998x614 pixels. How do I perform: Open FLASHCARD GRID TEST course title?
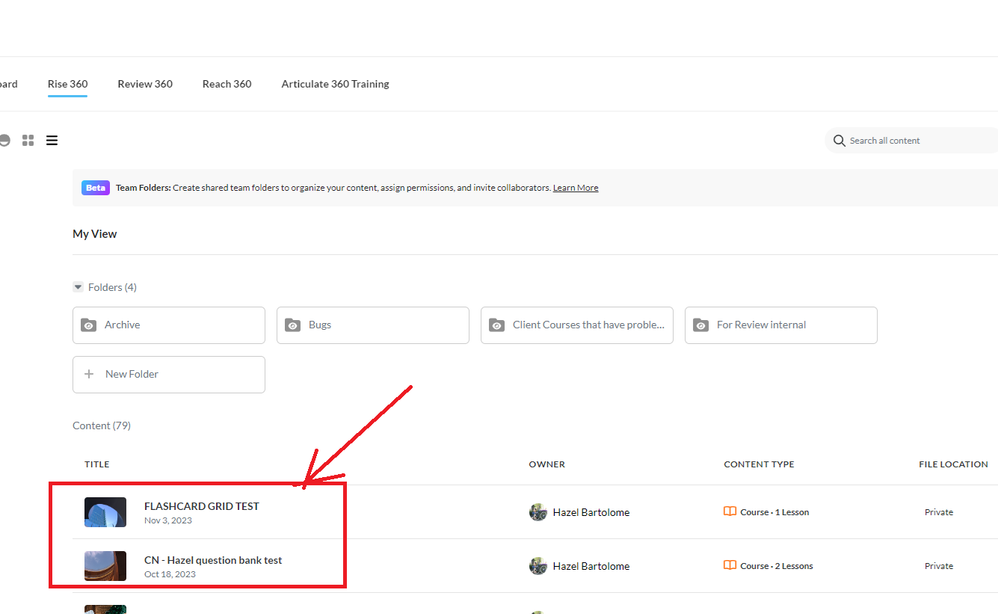tap(201, 506)
